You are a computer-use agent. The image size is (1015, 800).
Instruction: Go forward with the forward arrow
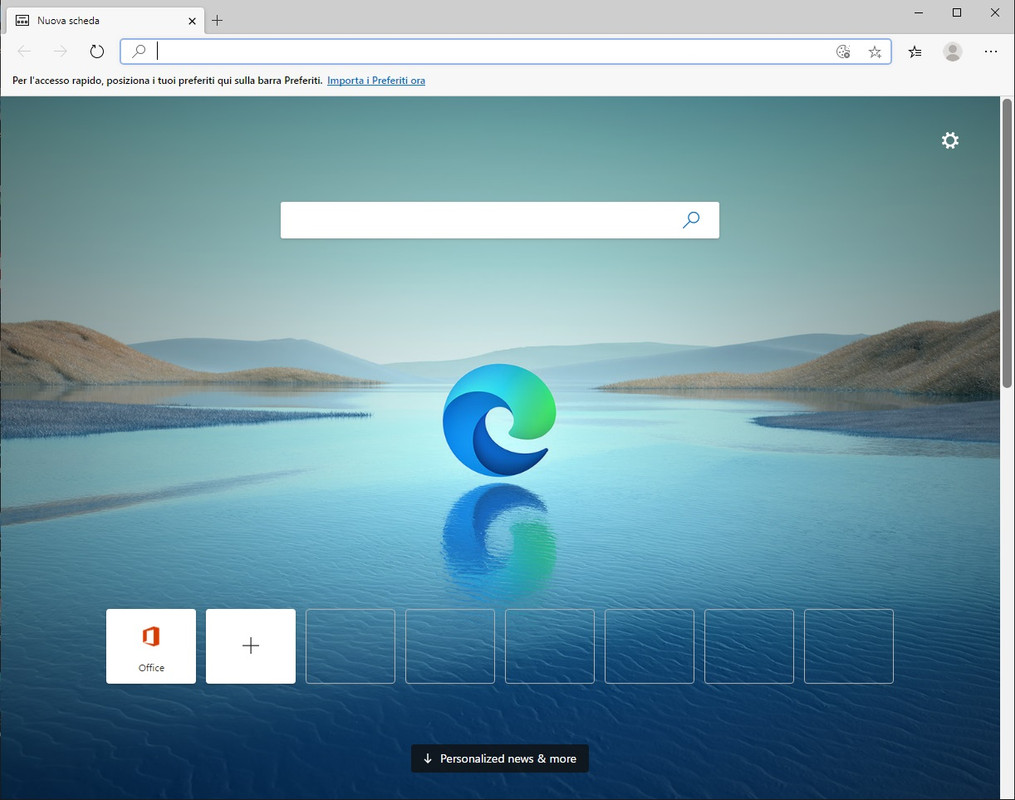pos(60,51)
